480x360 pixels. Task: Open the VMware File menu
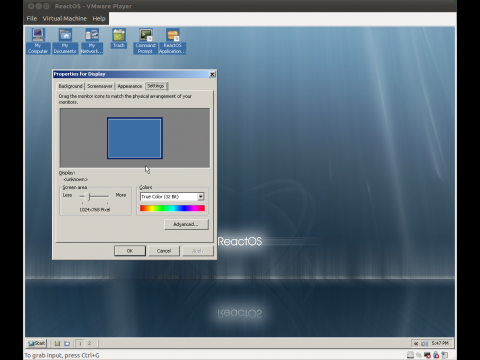point(32,19)
